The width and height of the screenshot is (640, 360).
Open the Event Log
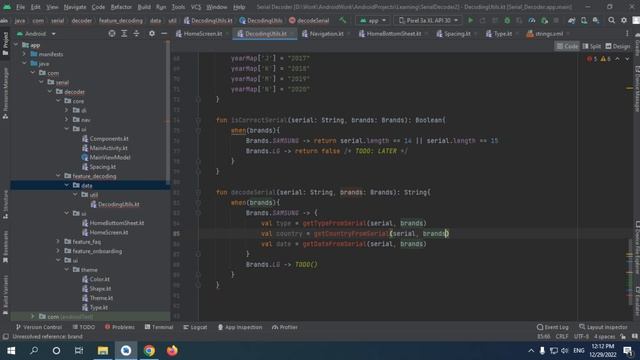pos(553,327)
